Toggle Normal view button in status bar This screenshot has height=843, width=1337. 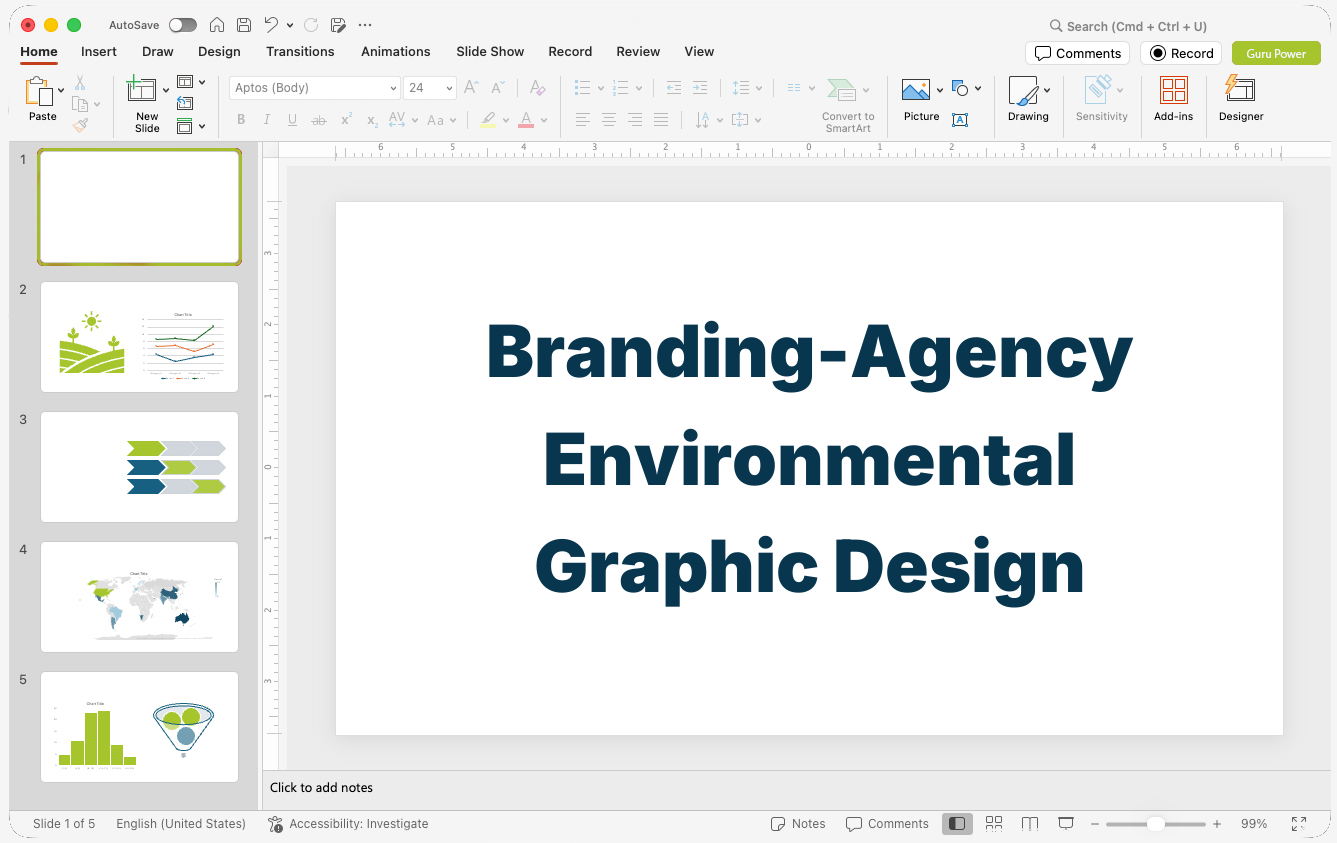coord(957,824)
